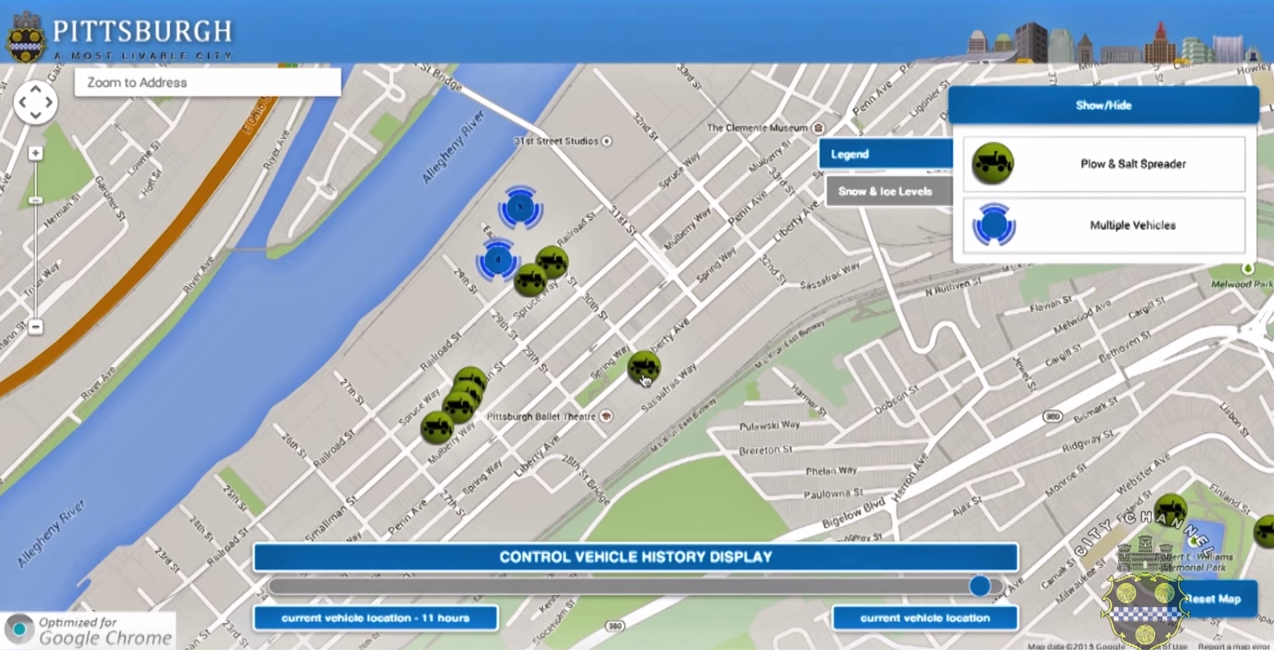The image size is (1274, 650).
Task: Click the Pittsburgh Ballet Theatre place icon
Action: coord(605,416)
